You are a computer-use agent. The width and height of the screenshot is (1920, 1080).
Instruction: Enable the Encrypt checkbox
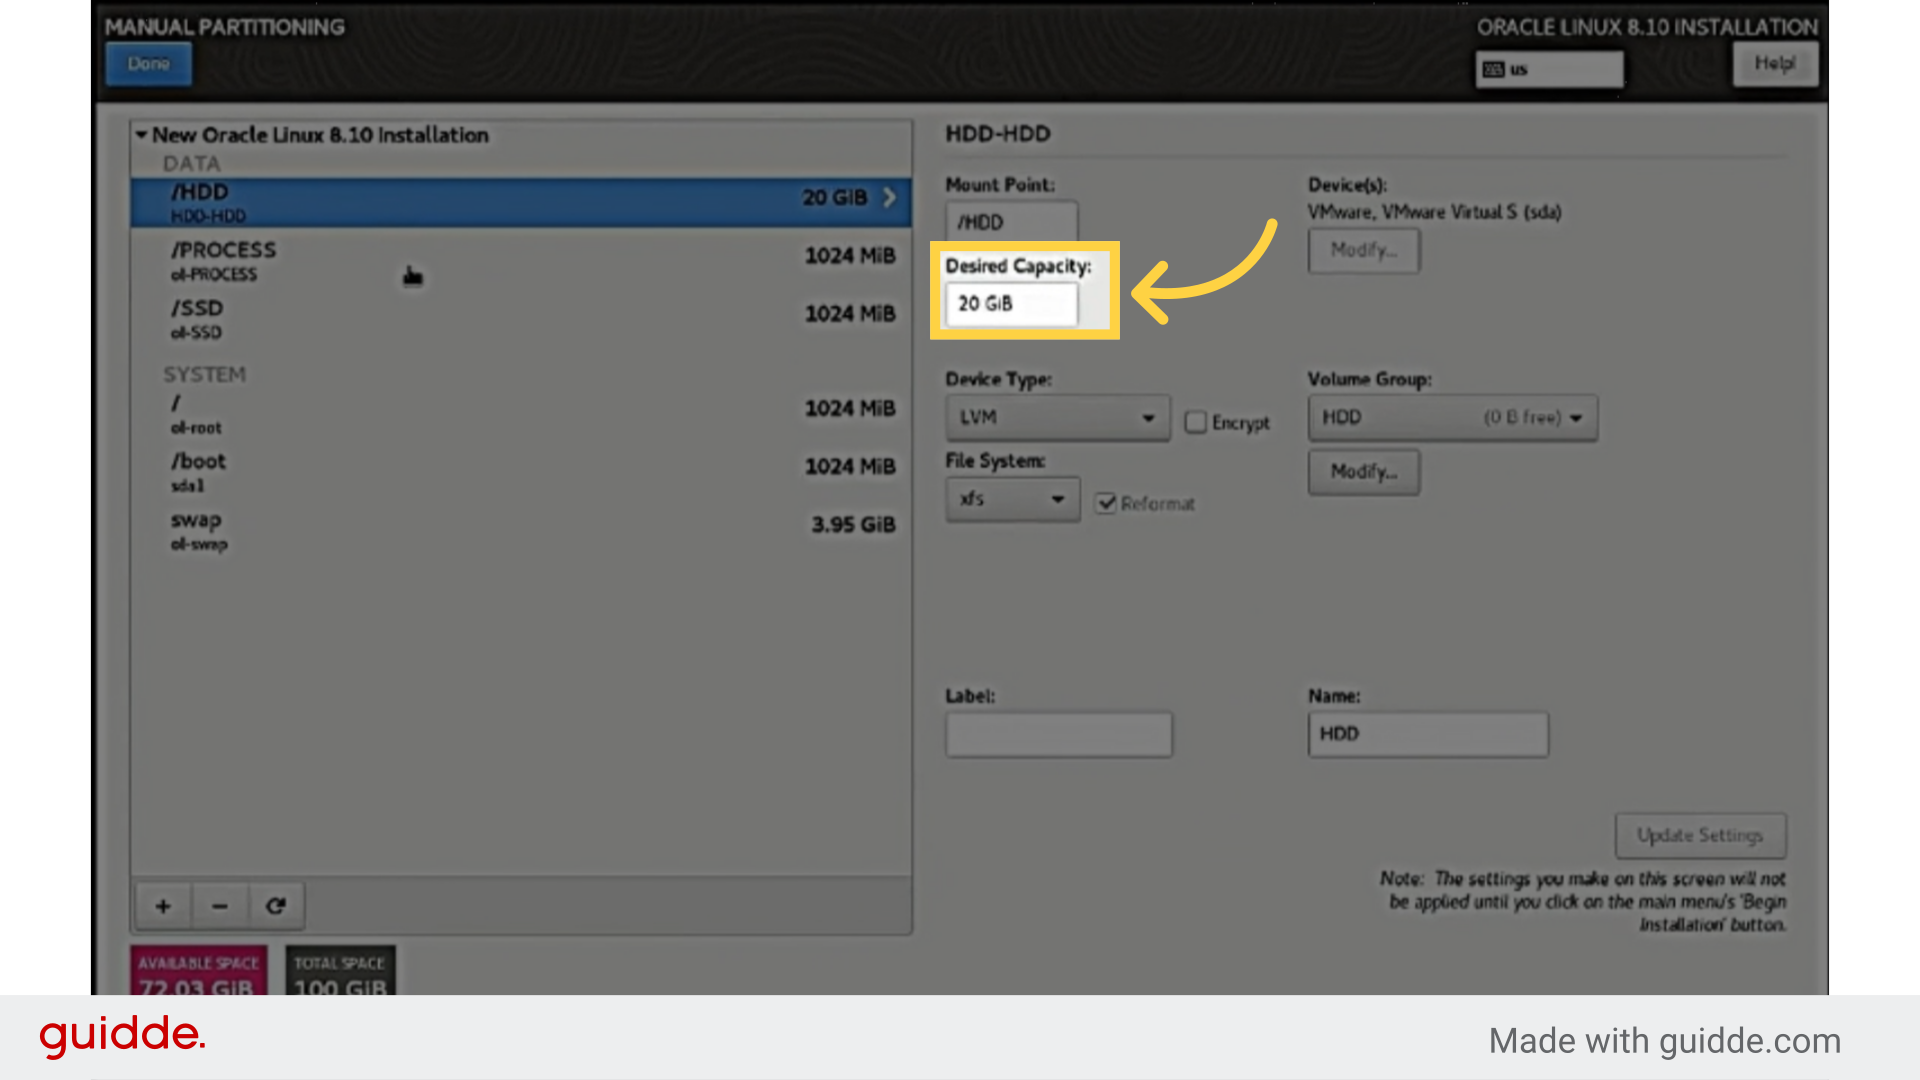click(1196, 422)
